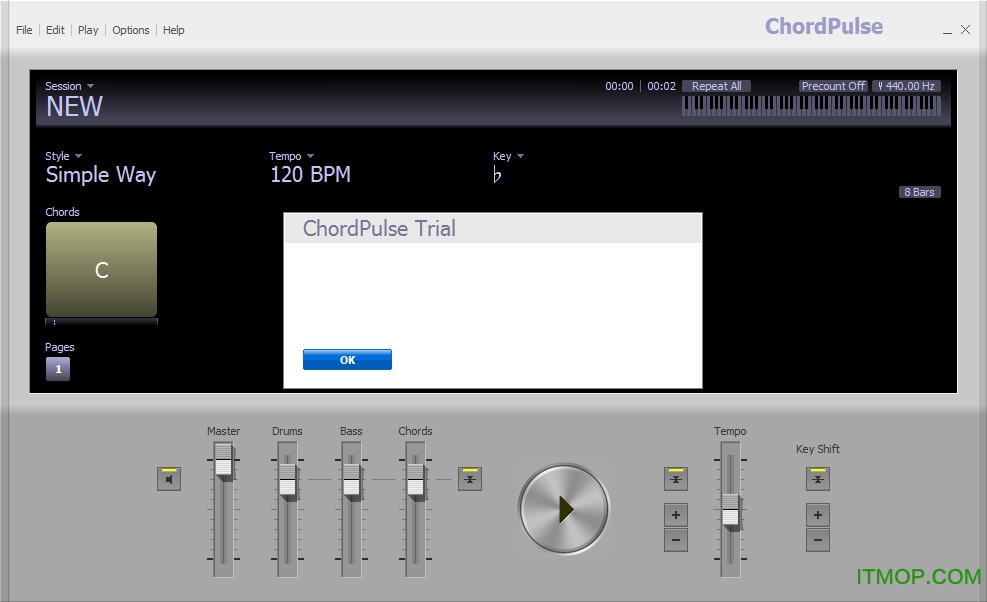
Task: Click OK in ChordPulse Trial dialog
Action: point(347,360)
